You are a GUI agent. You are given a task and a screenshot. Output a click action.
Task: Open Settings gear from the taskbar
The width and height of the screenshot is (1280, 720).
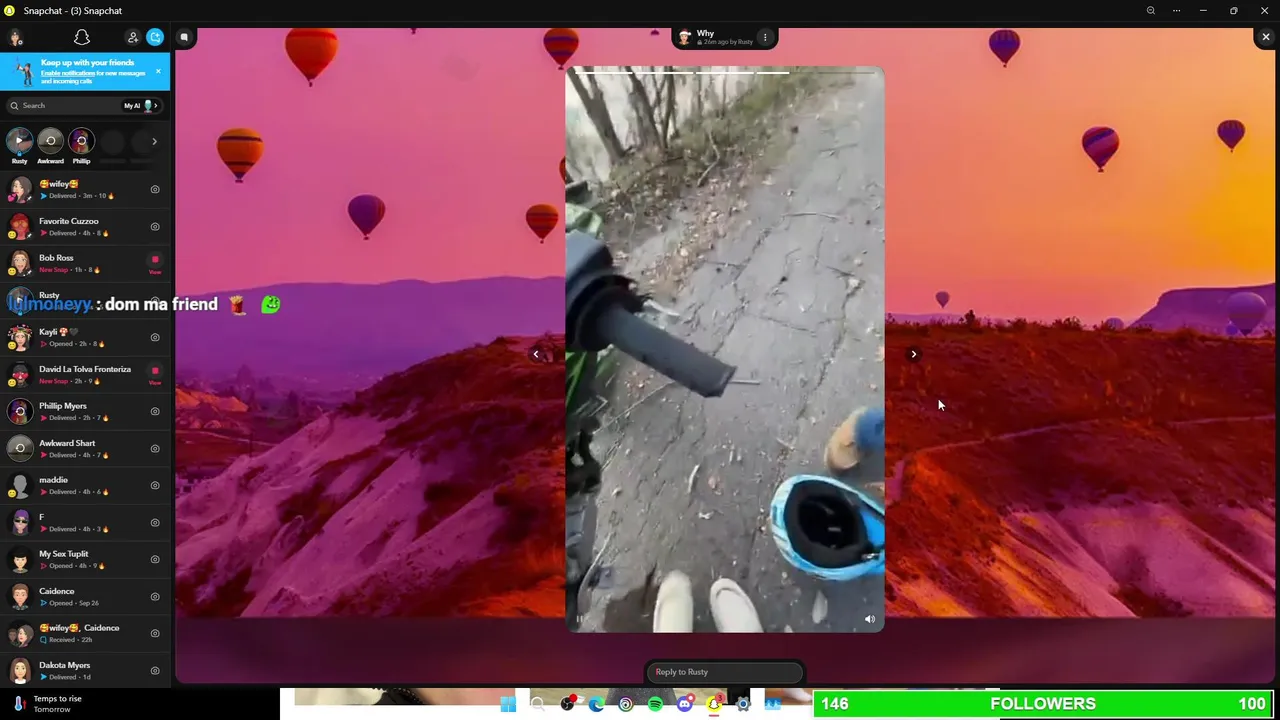click(743, 704)
